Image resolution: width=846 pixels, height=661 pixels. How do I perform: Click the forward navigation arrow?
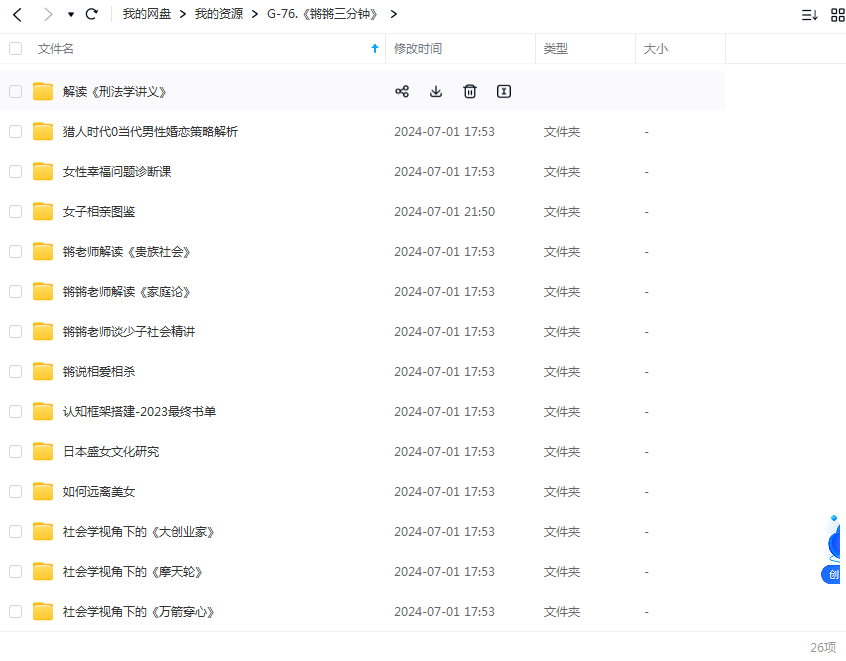click(46, 14)
